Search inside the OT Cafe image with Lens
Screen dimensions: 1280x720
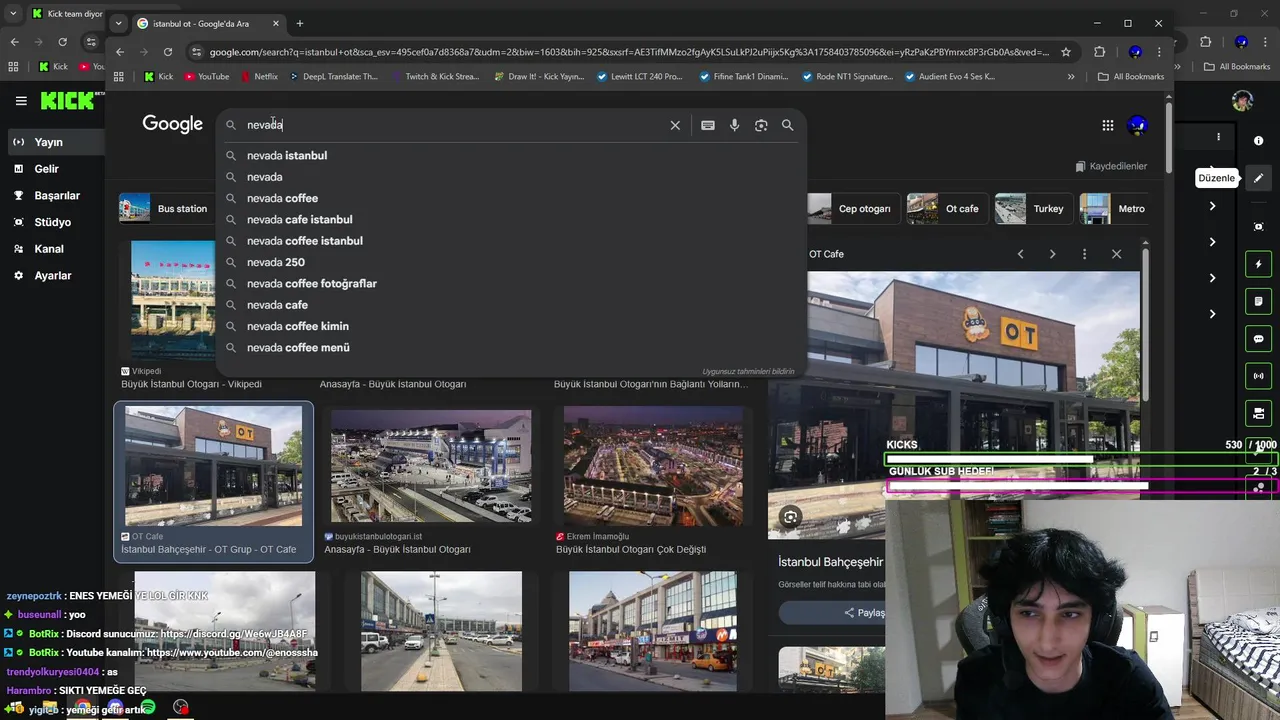pos(791,517)
